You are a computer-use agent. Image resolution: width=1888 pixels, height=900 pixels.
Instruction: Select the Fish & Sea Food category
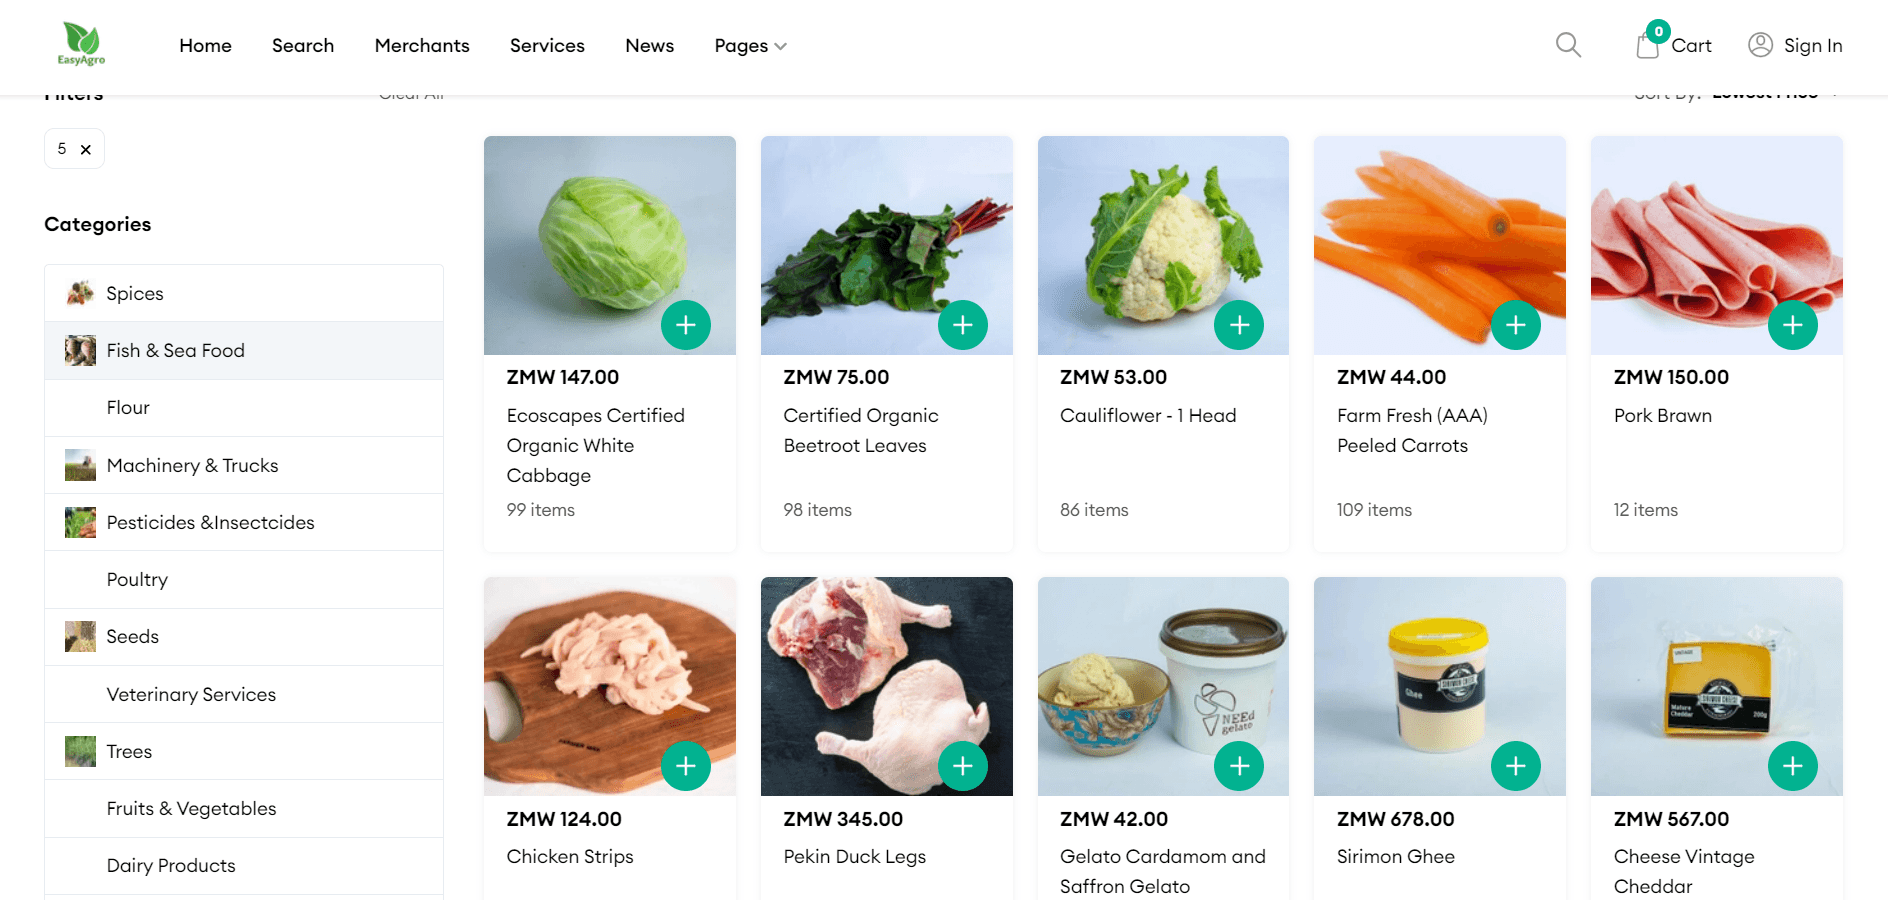244,351
